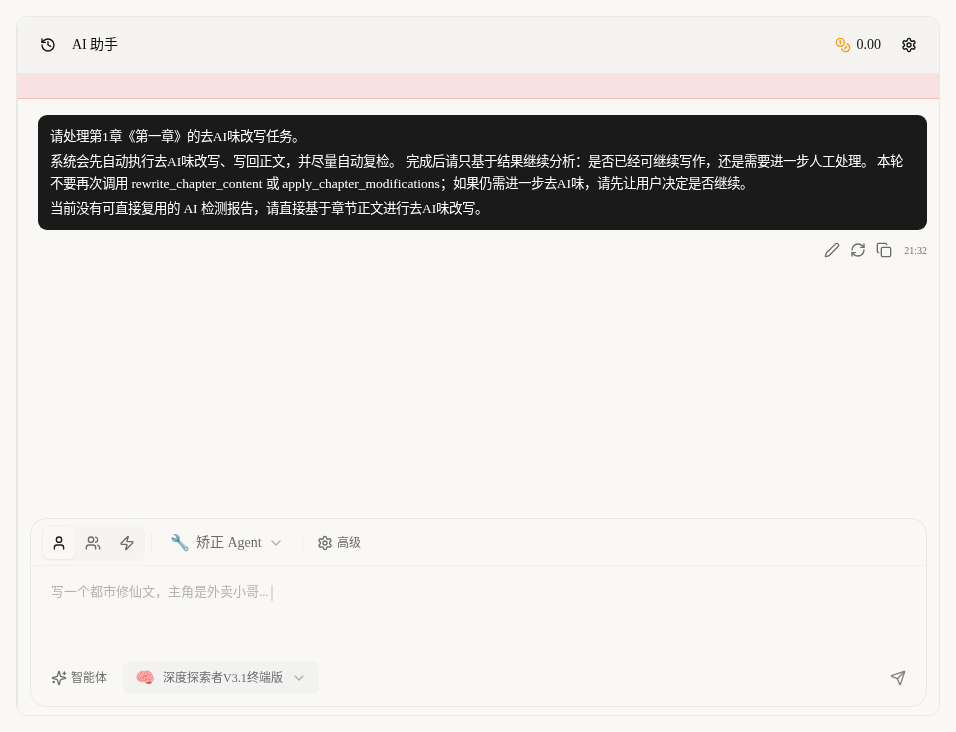Click the sparkle icon beside 智能体
Viewport: 956px width, 732px height.
tap(59, 678)
